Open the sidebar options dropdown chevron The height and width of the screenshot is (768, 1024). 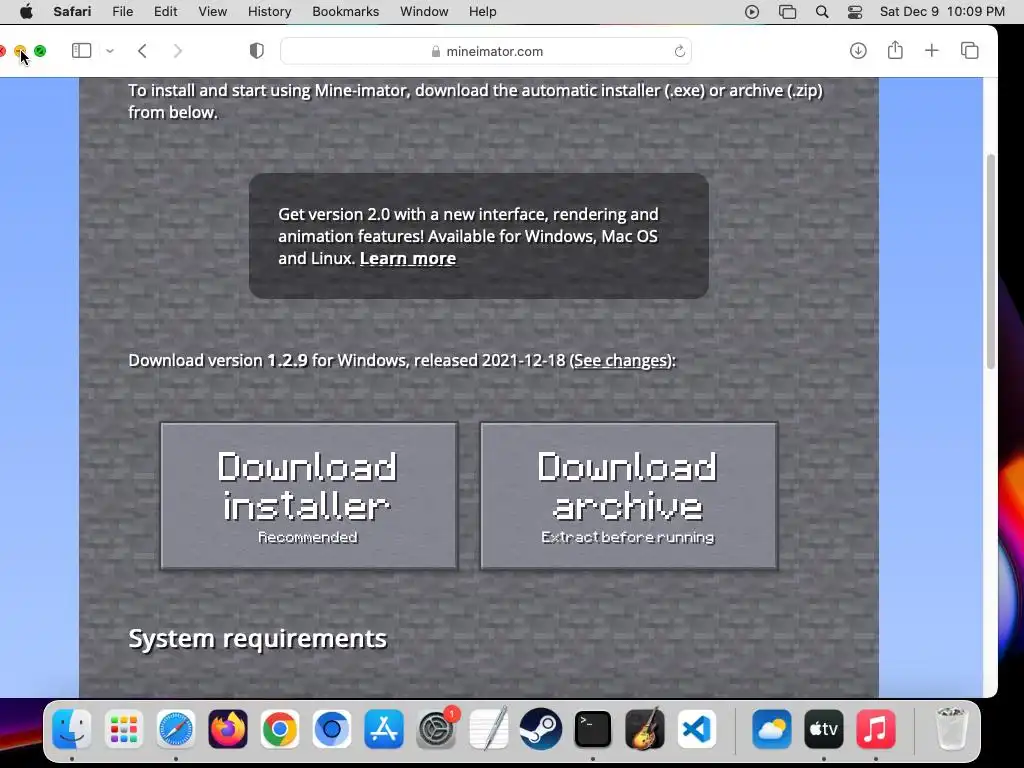click(x=110, y=51)
